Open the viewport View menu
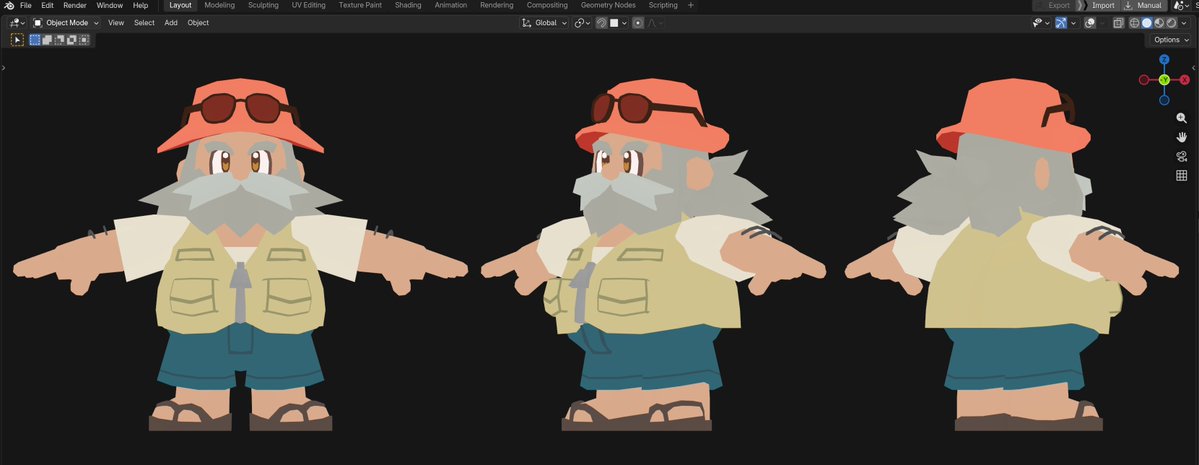 (x=115, y=23)
